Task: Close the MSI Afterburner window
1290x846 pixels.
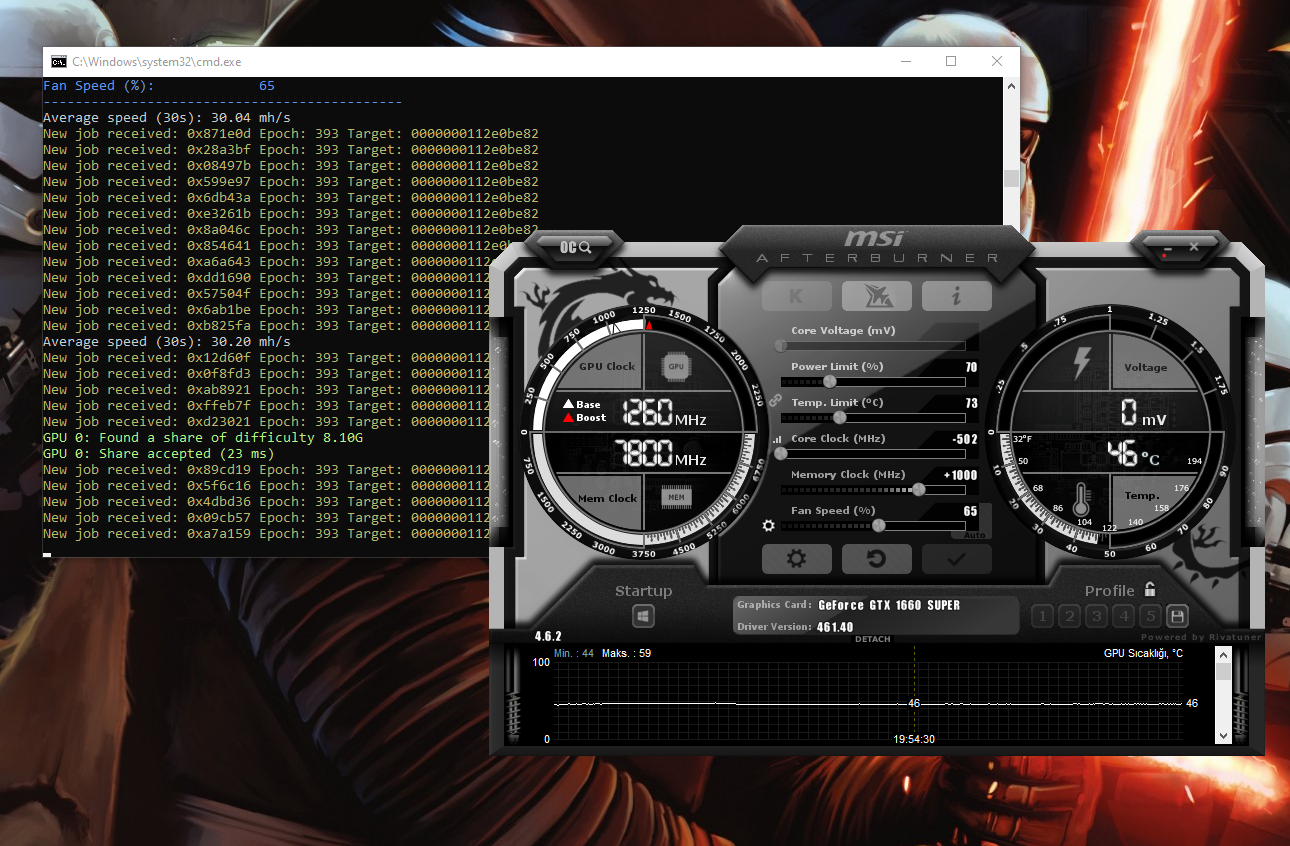Action: (1194, 246)
